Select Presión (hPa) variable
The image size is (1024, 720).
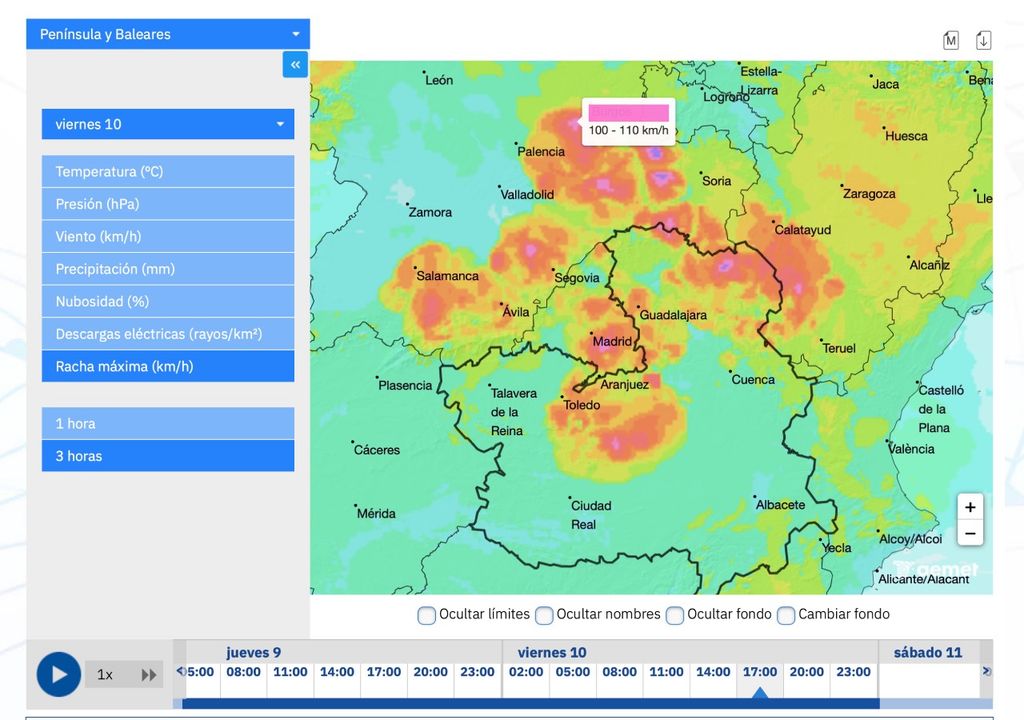[x=168, y=204]
